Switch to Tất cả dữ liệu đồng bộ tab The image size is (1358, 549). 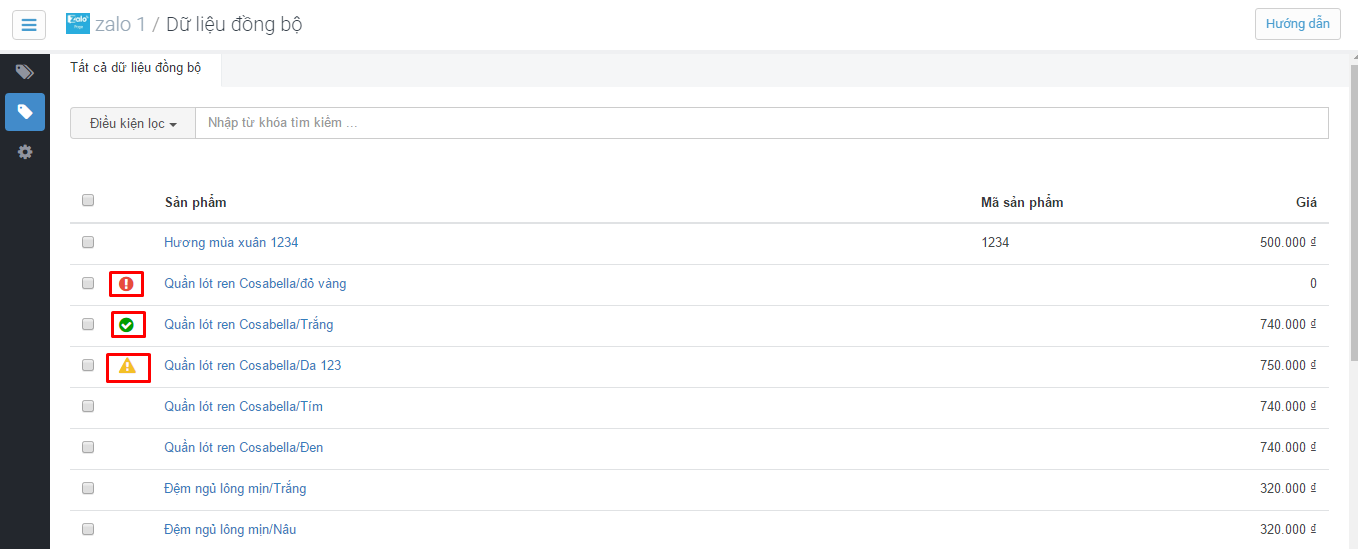pyautogui.click(x=136, y=68)
